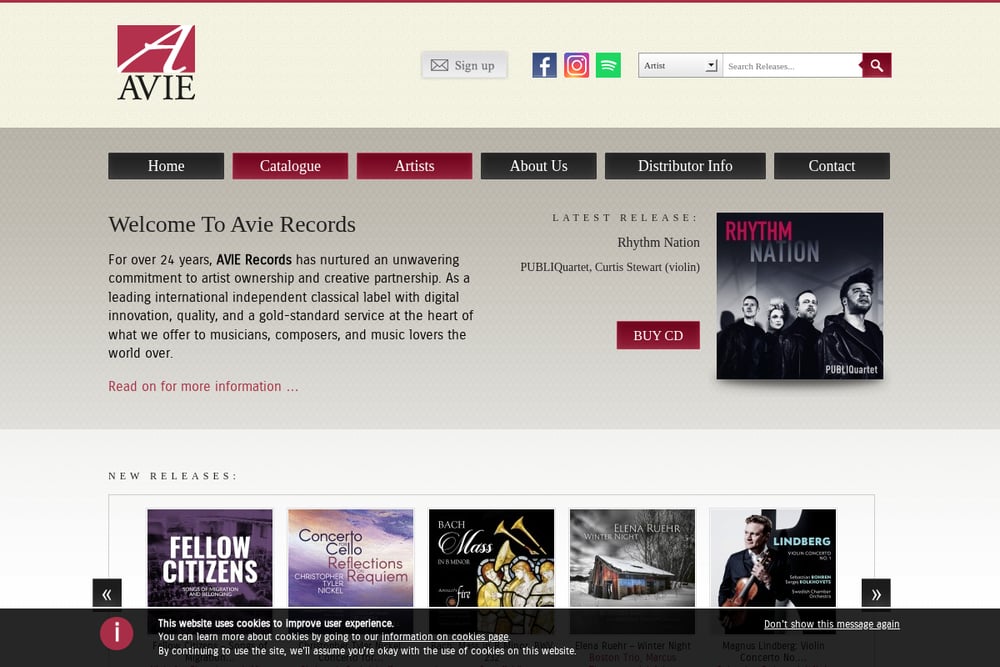Open the About Us menu item
1000x667 pixels.
pos(538,166)
